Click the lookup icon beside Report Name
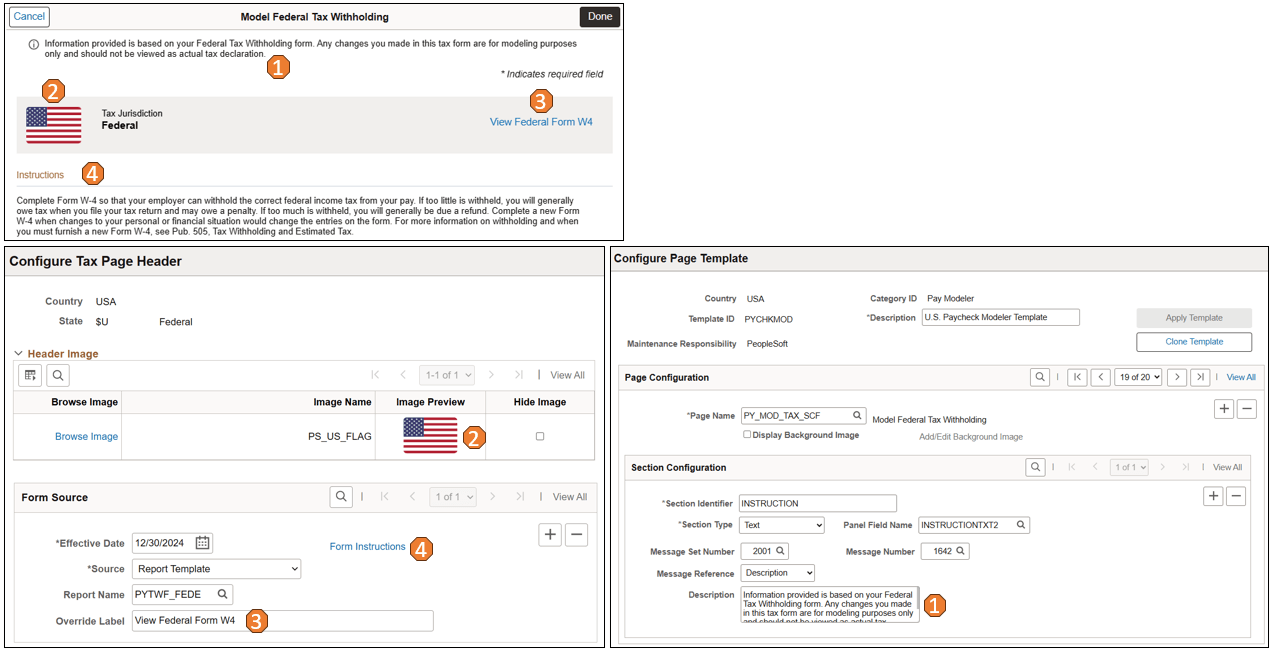 223,593
